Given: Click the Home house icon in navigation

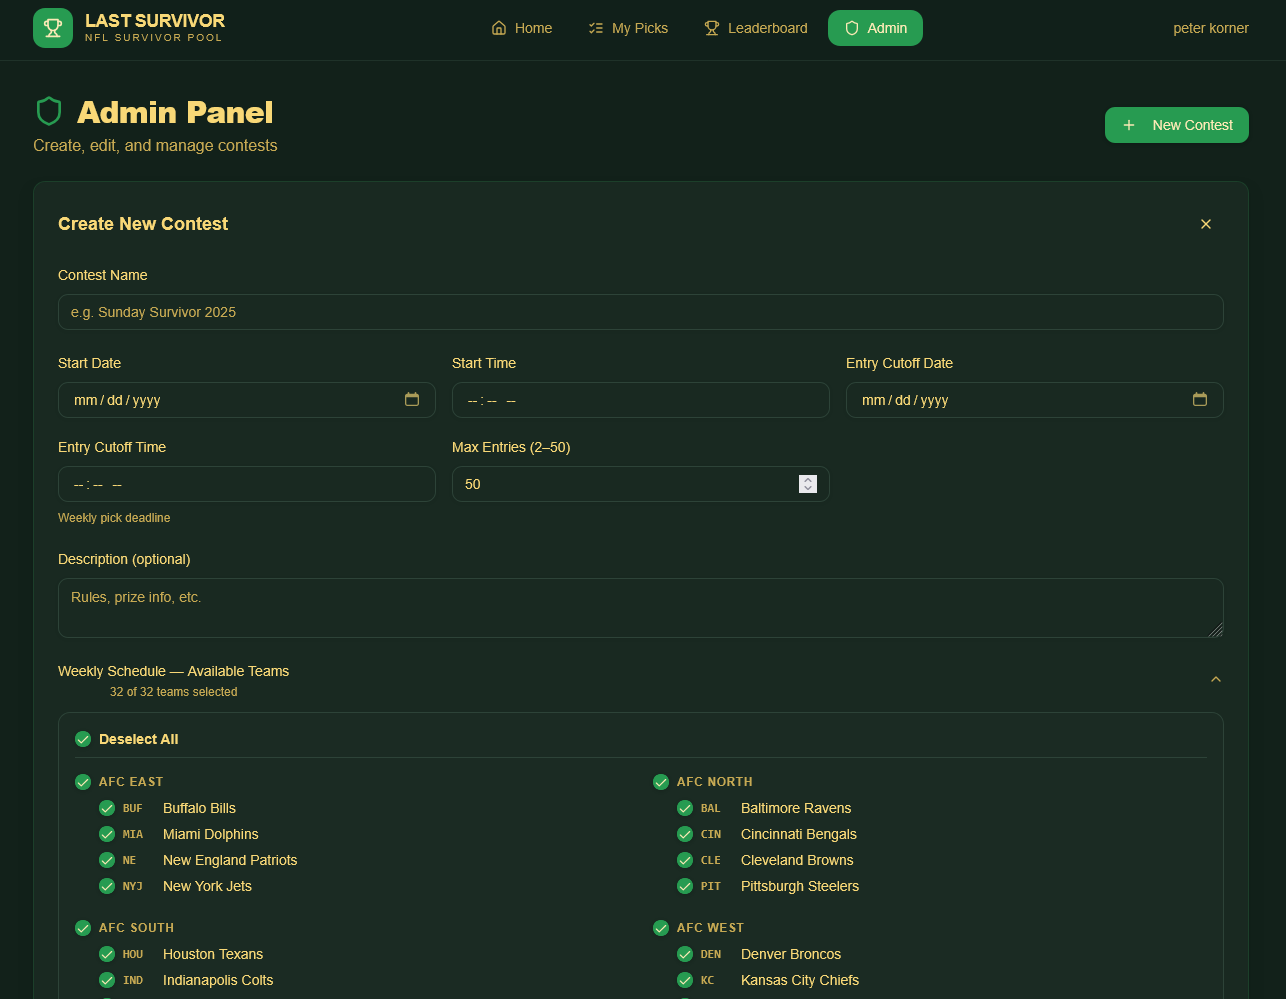Looking at the screenshot, I should click(x=499, y=28).
